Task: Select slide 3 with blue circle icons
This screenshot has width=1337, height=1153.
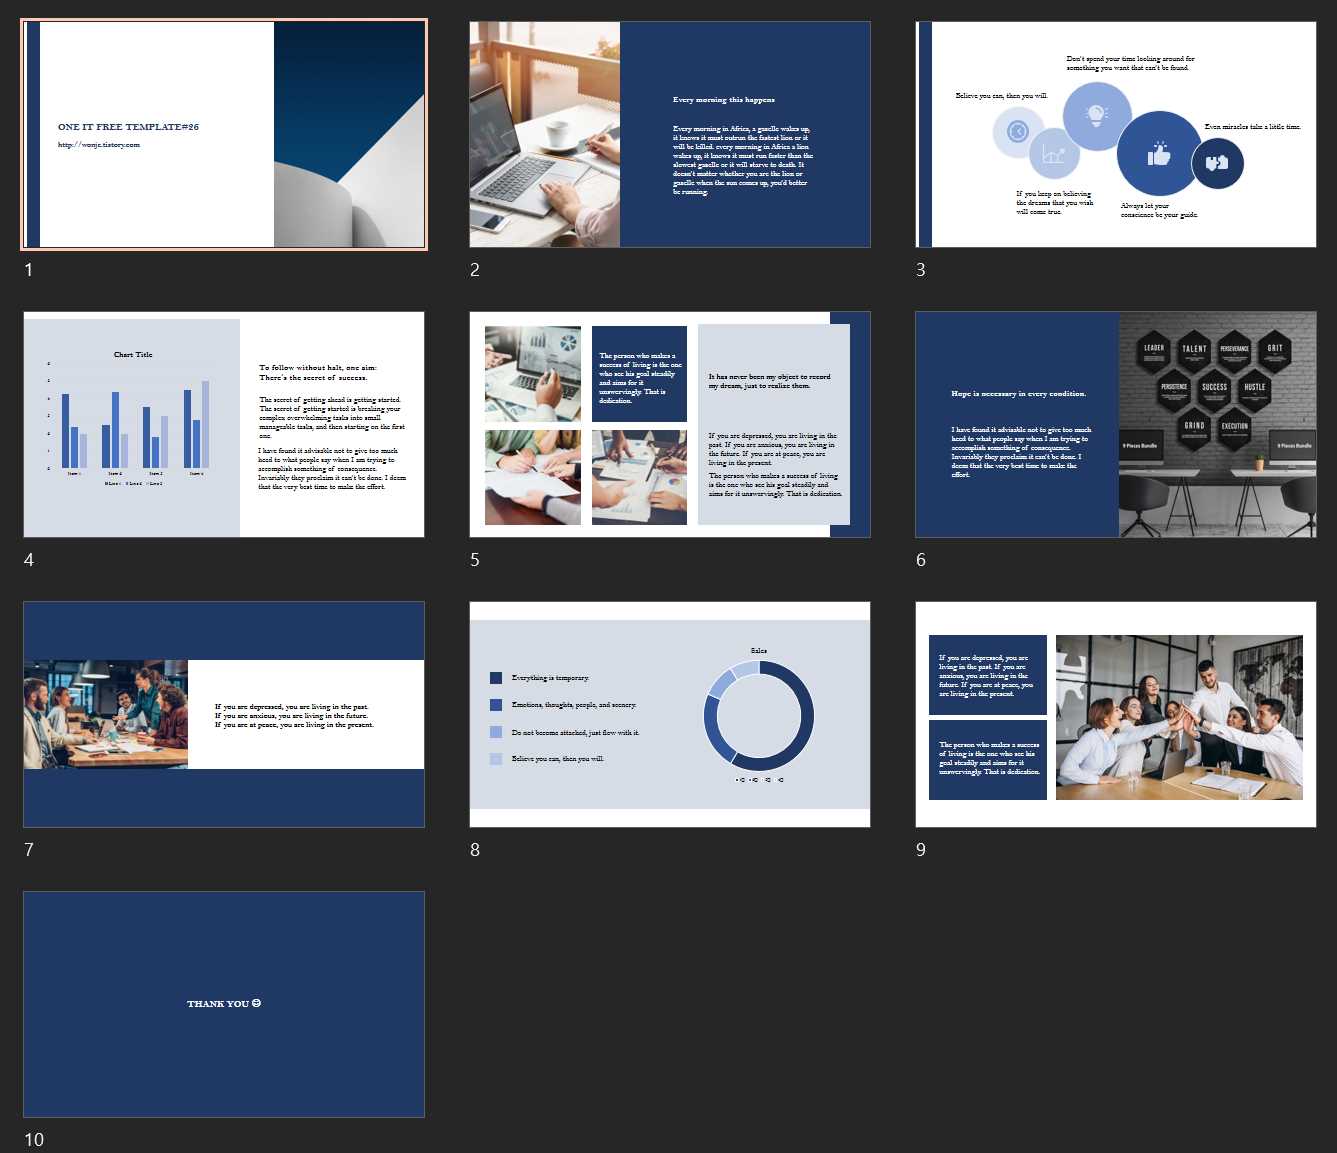Action: 1116,134
